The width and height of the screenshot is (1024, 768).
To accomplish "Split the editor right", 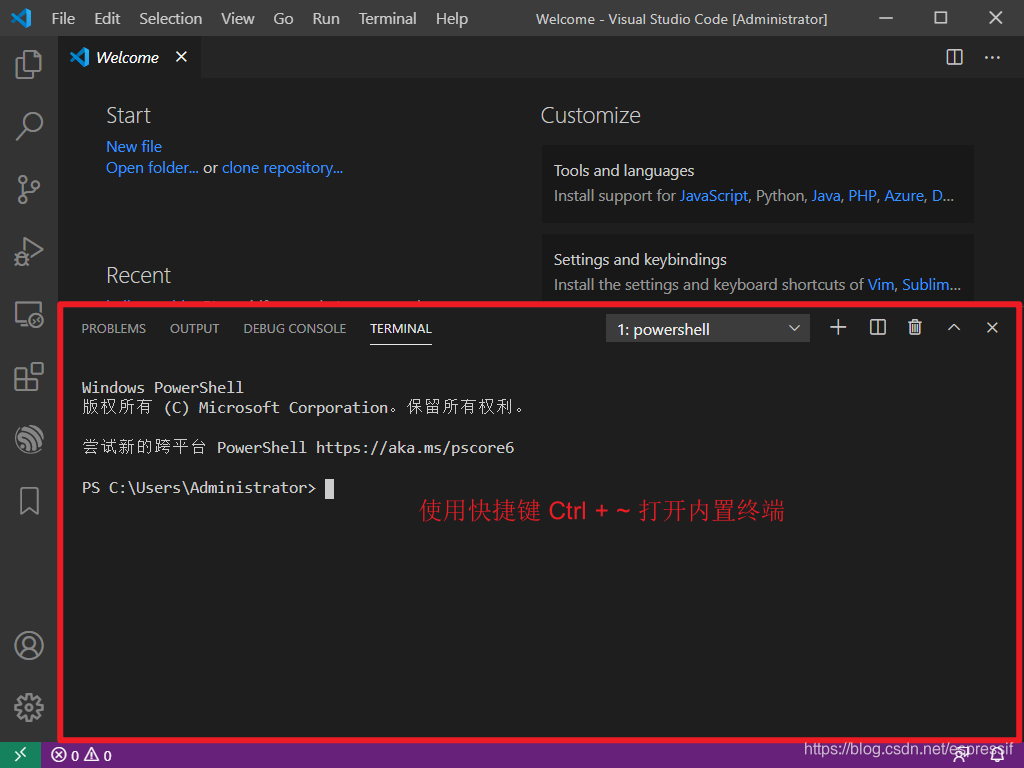I will [x=954, y=57].
